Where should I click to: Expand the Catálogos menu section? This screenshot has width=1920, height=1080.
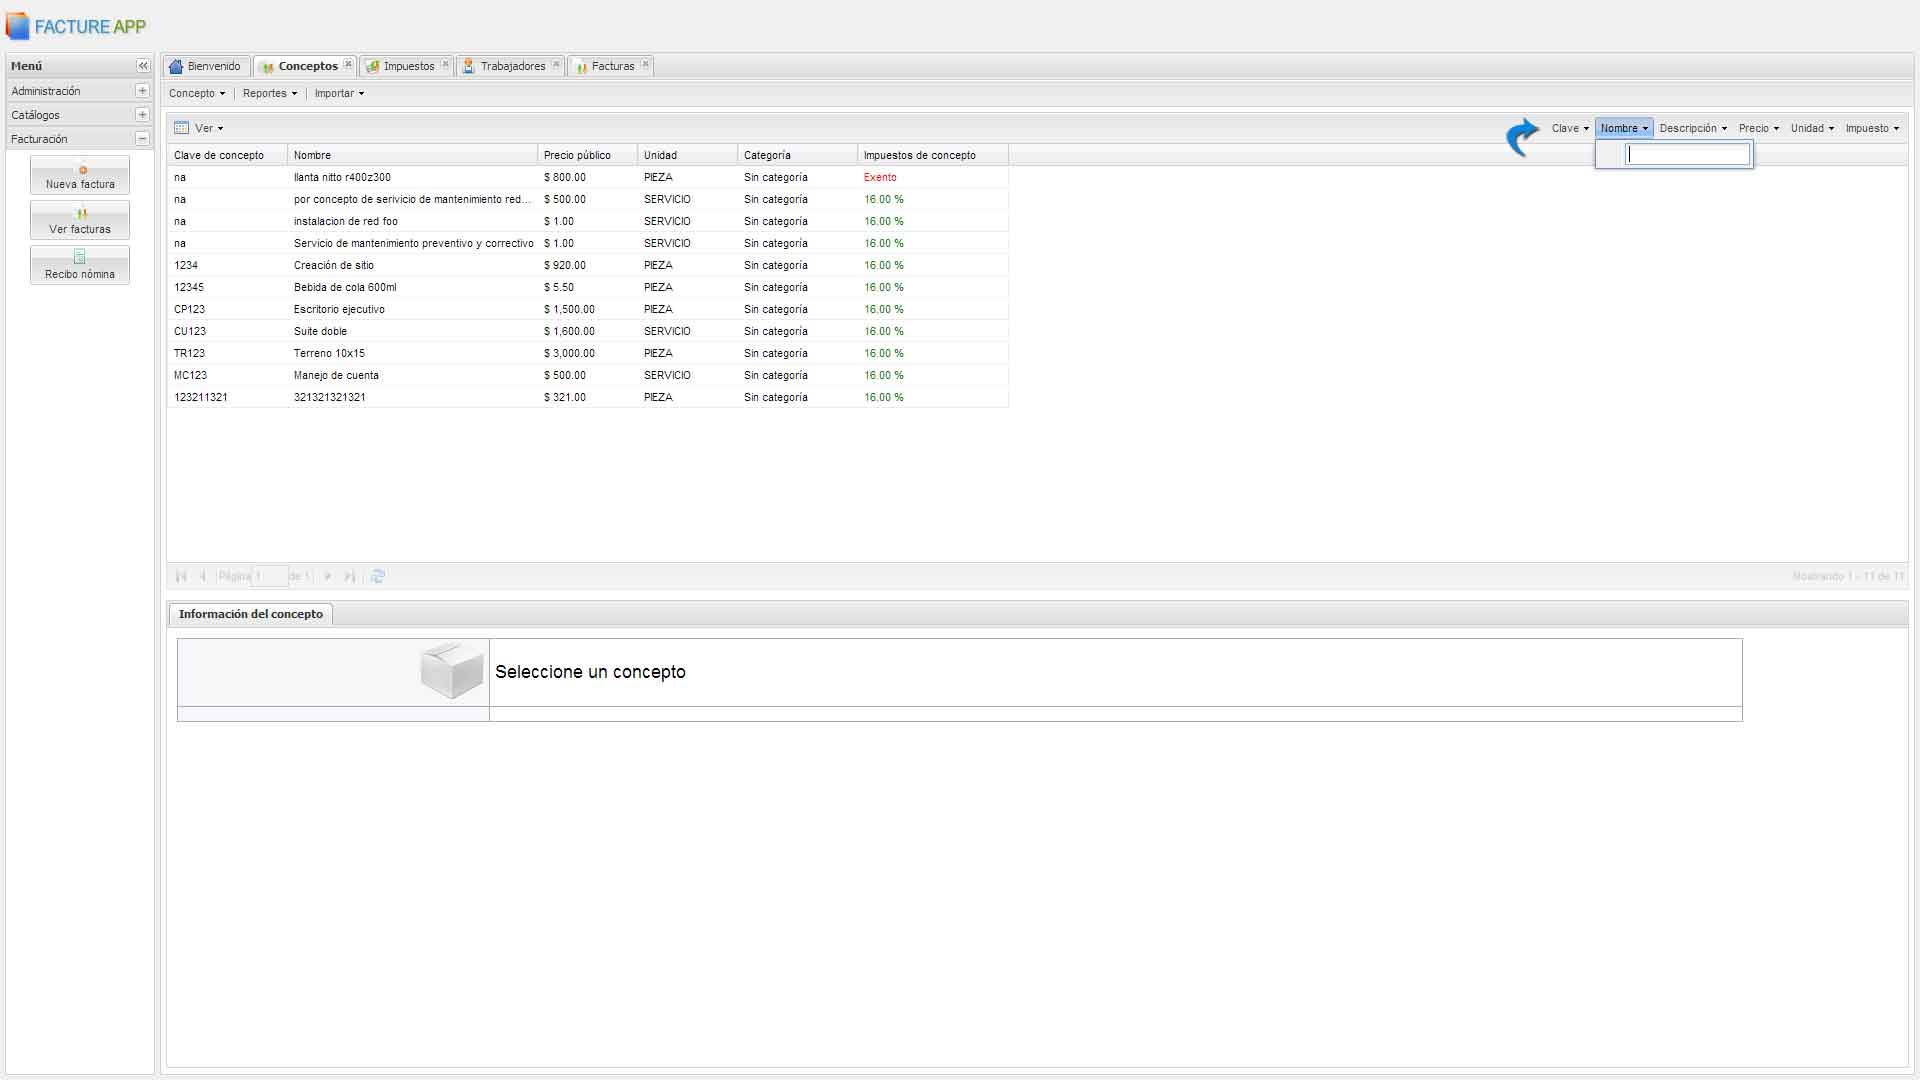pos(142,115)
